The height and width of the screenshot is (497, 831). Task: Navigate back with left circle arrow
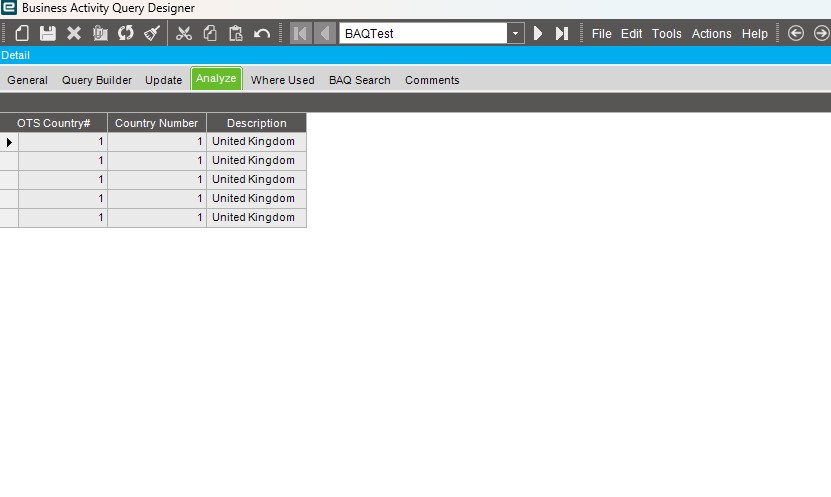tap(795, 33)
